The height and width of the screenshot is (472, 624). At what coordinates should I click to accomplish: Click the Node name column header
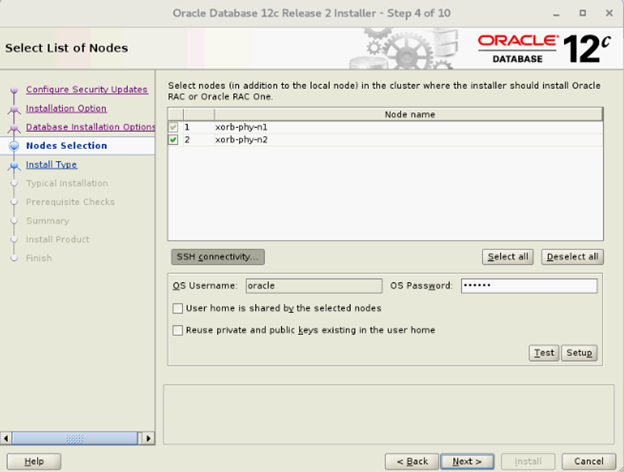[409, 115]
